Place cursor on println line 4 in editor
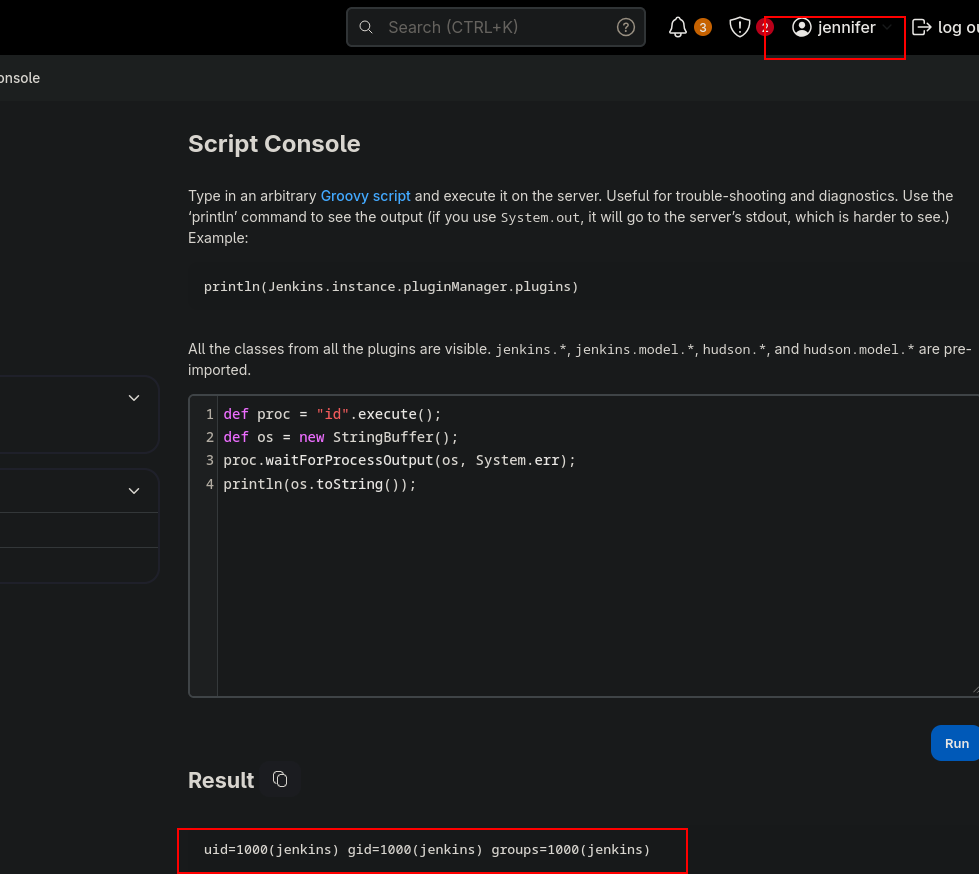979x874 pixels. (x=319, y=484)
